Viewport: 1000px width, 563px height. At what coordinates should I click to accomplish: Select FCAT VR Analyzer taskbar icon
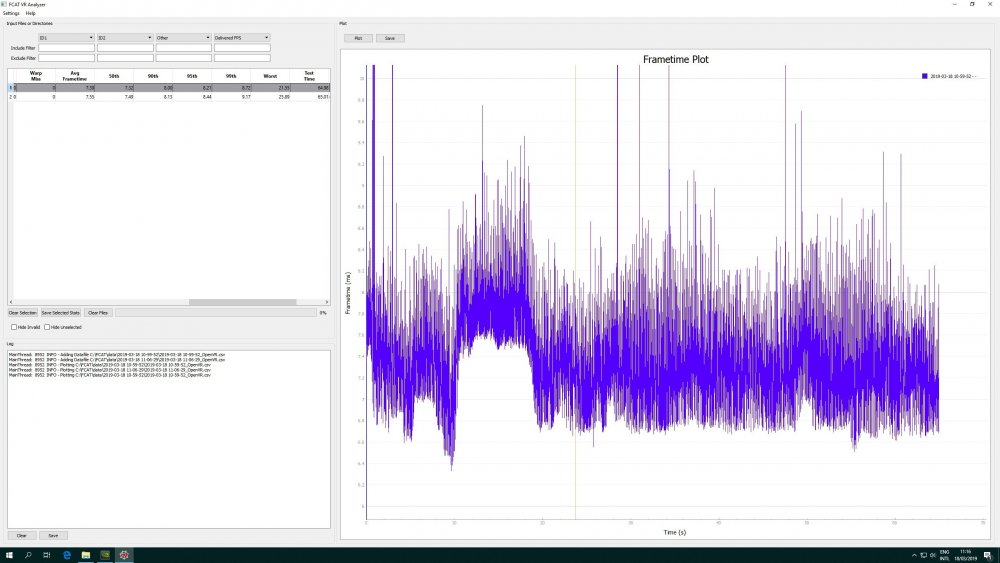124,554
